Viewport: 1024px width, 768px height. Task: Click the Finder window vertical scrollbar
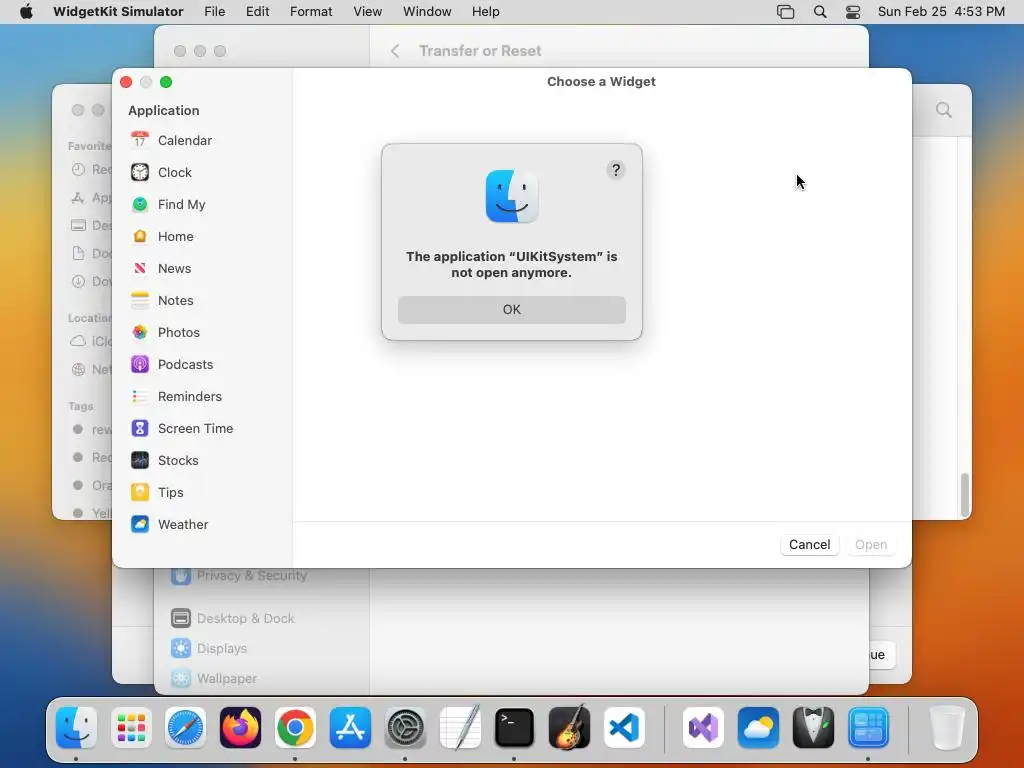coord(965,494)
